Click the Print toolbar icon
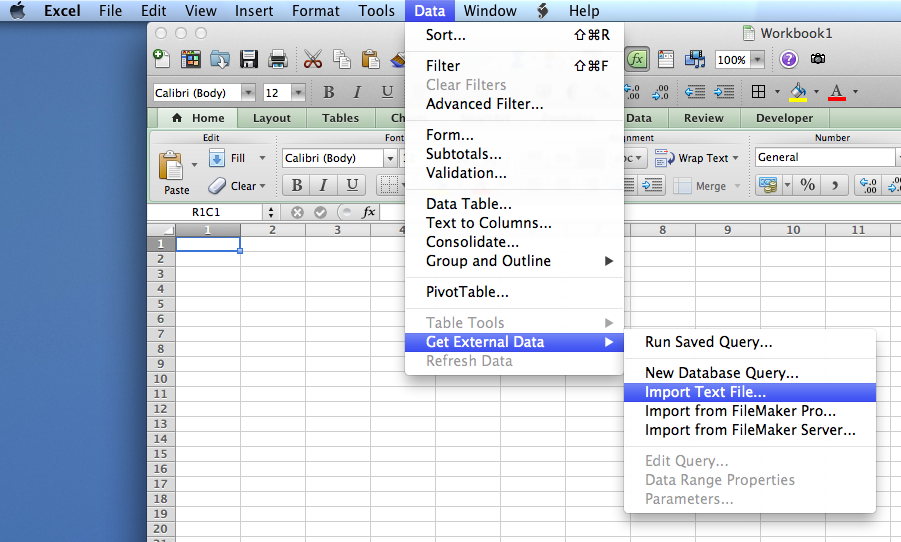Viewport: 901px width, 542px height. tap(278, 59)
